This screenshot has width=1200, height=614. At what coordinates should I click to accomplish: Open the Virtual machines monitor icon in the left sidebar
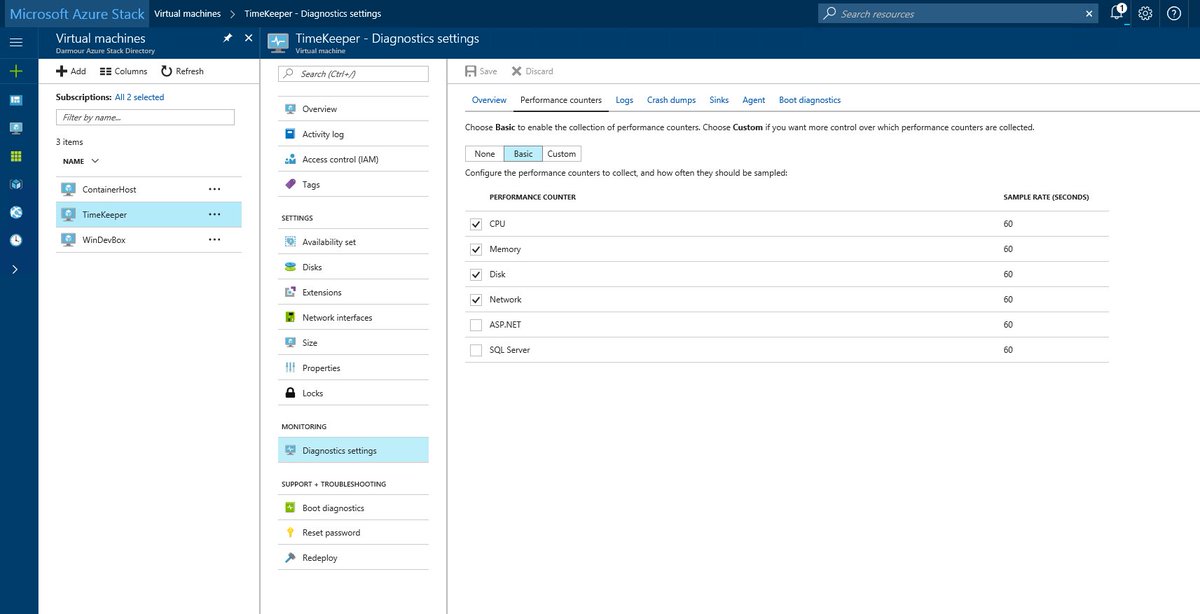pyautogui.click(x=16, y=128)
